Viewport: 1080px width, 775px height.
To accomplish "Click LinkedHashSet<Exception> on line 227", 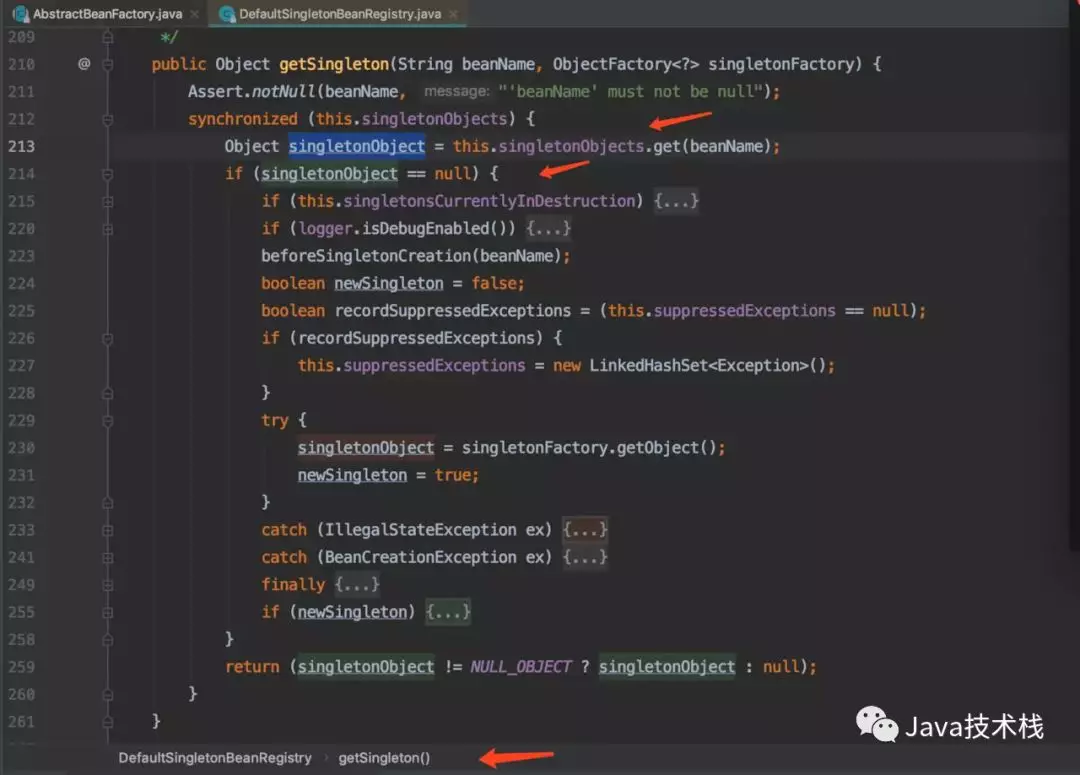I will (699, 365).
